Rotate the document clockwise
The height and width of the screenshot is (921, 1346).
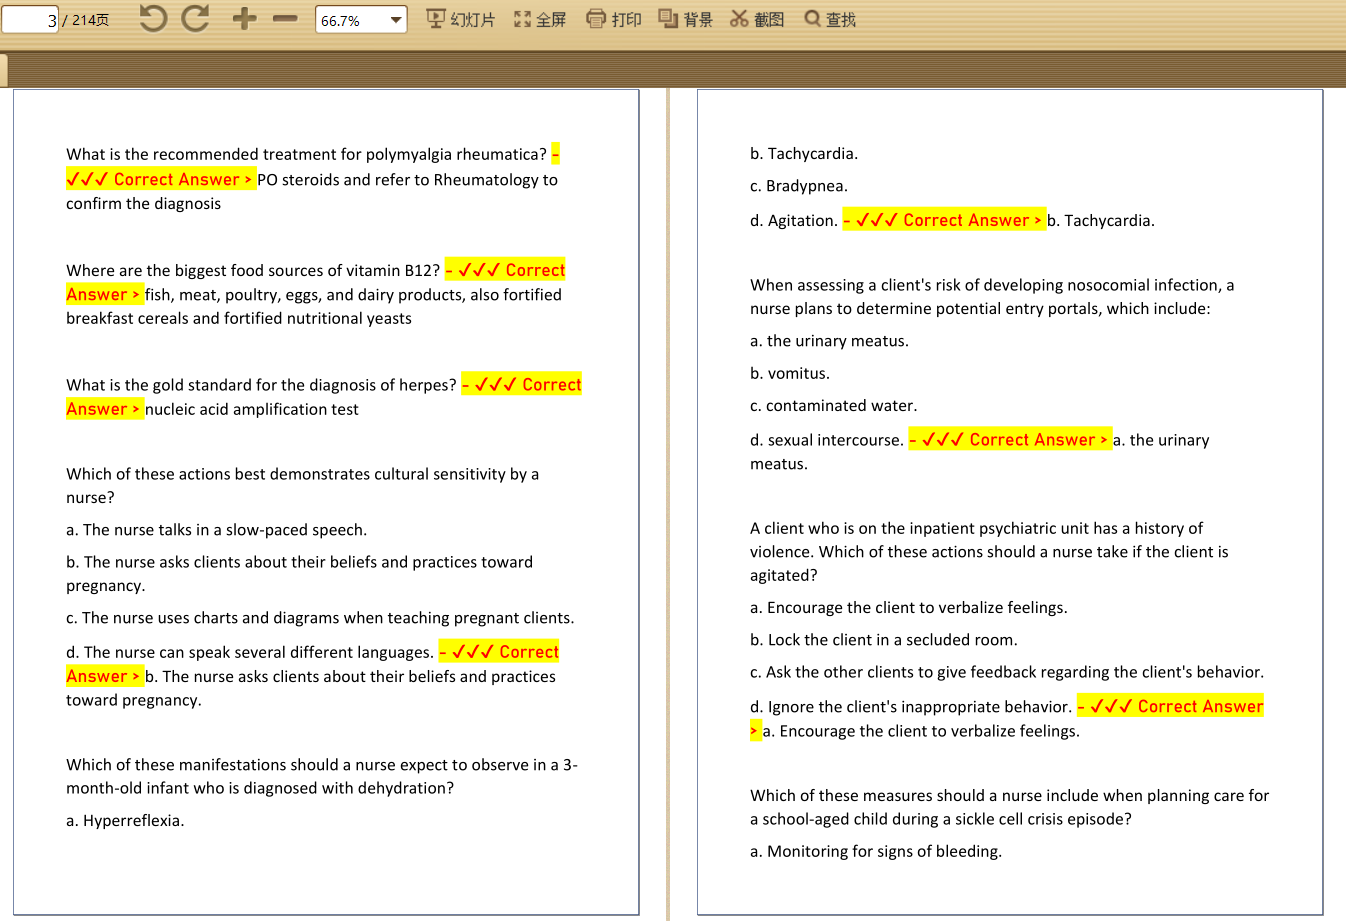coord(196,18)
